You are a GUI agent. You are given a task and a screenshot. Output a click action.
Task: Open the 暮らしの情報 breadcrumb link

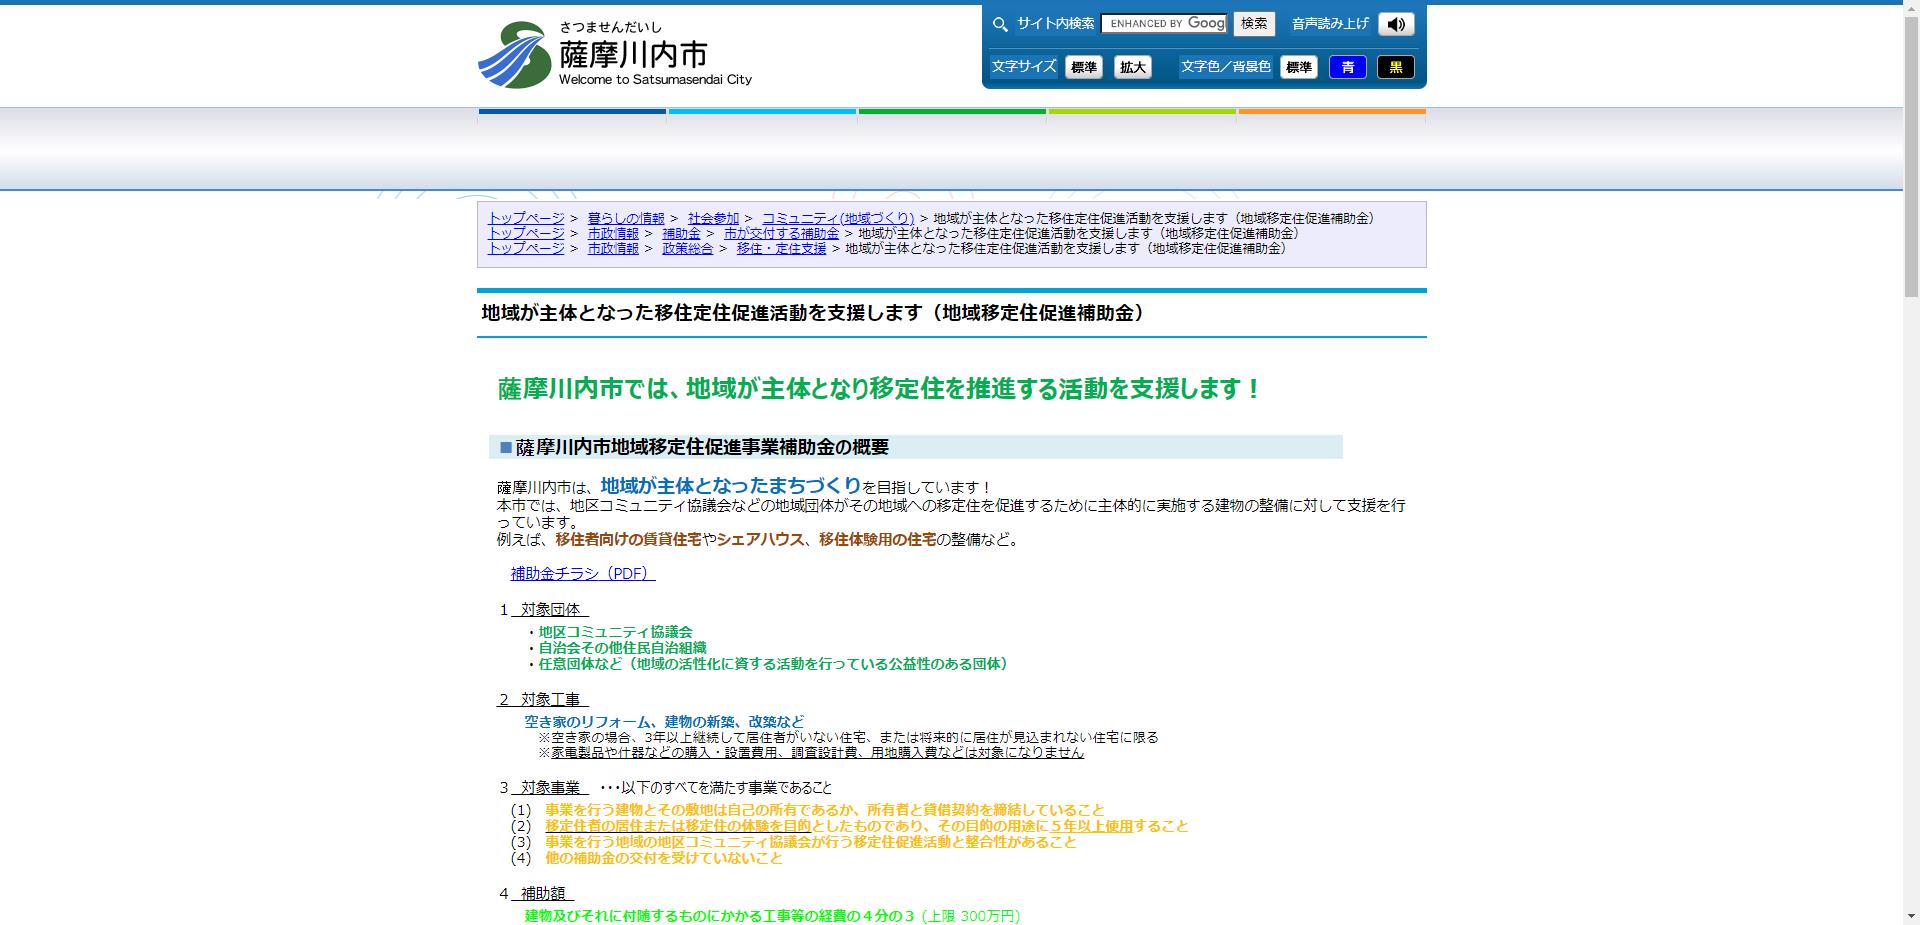626,218
